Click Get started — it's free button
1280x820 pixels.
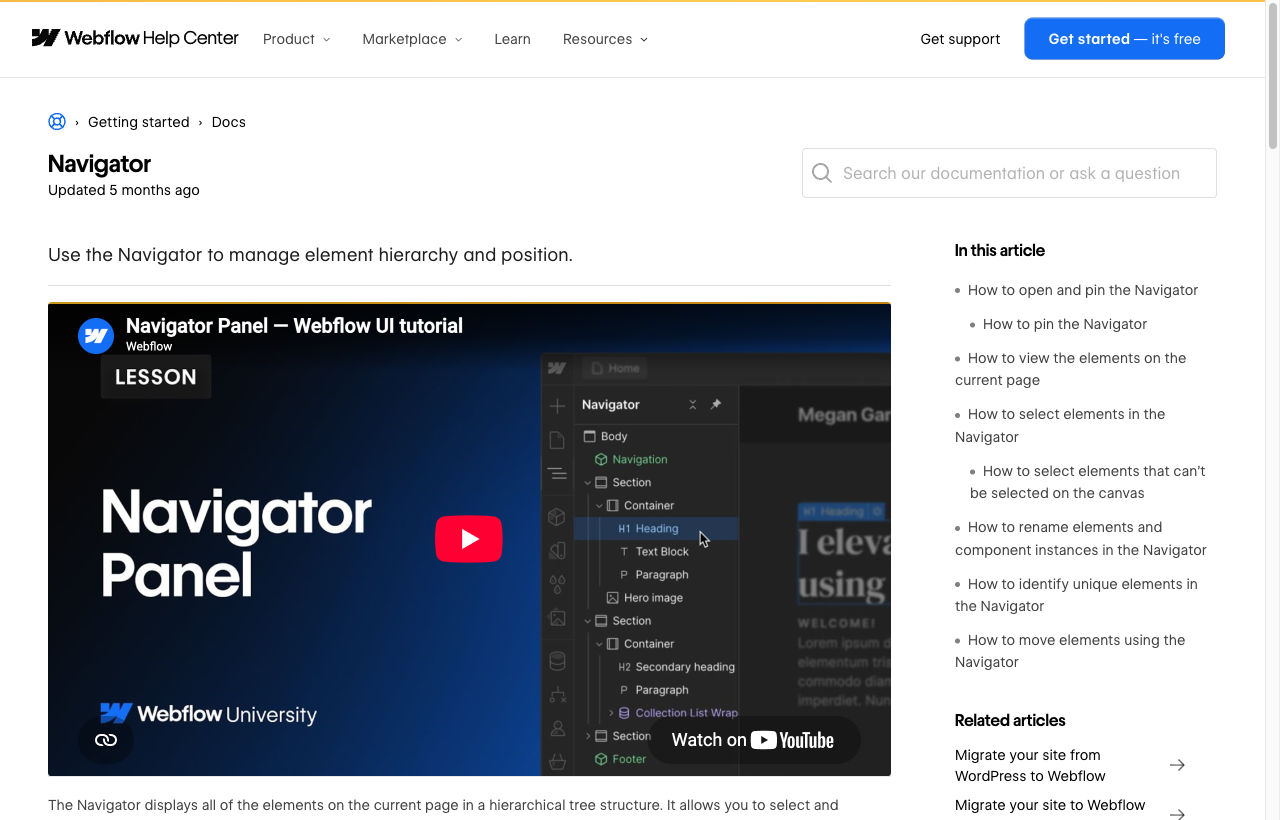coord(1124,39)
